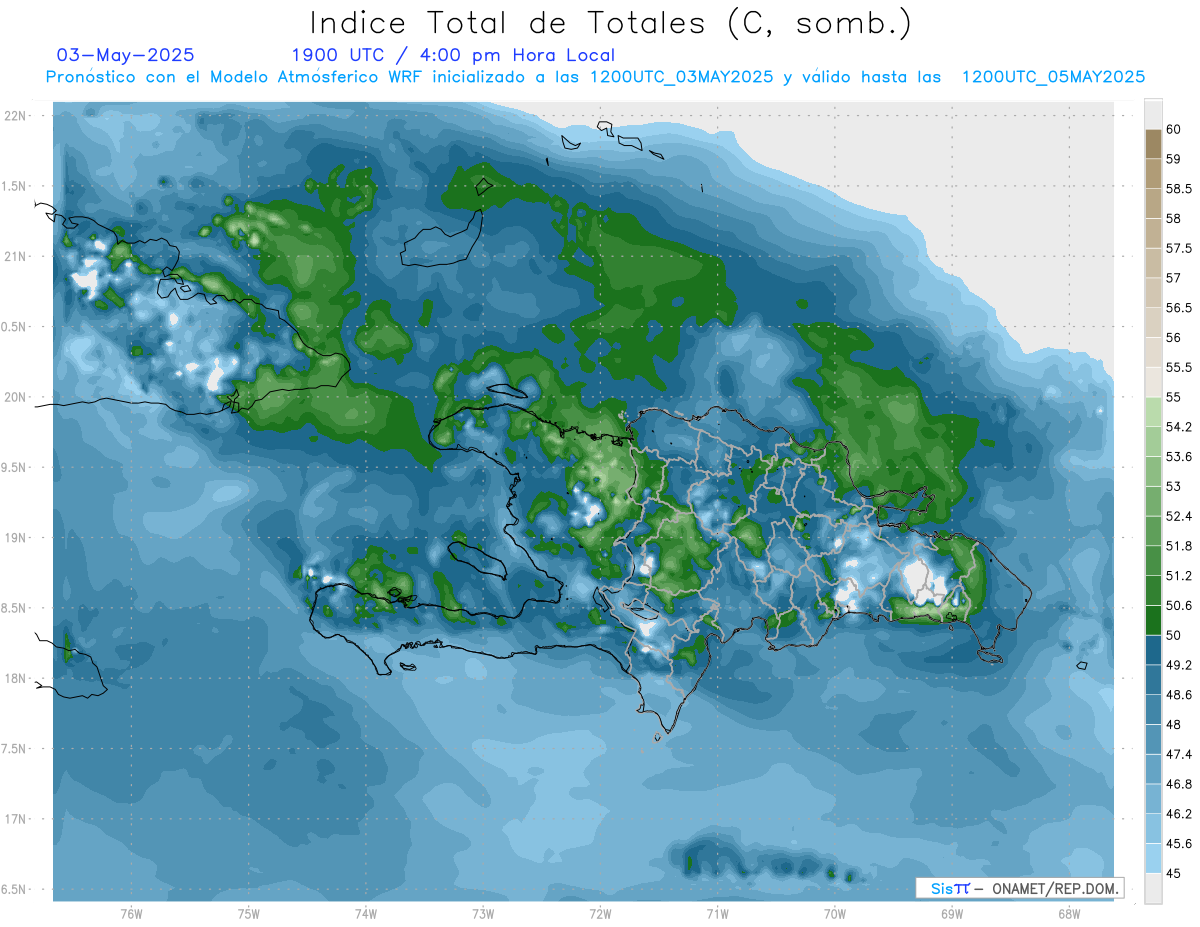1200x927 pixels.
Task: Click the '1900 UTC / 4:00 pm Hora Local' text
Action: 453,55
